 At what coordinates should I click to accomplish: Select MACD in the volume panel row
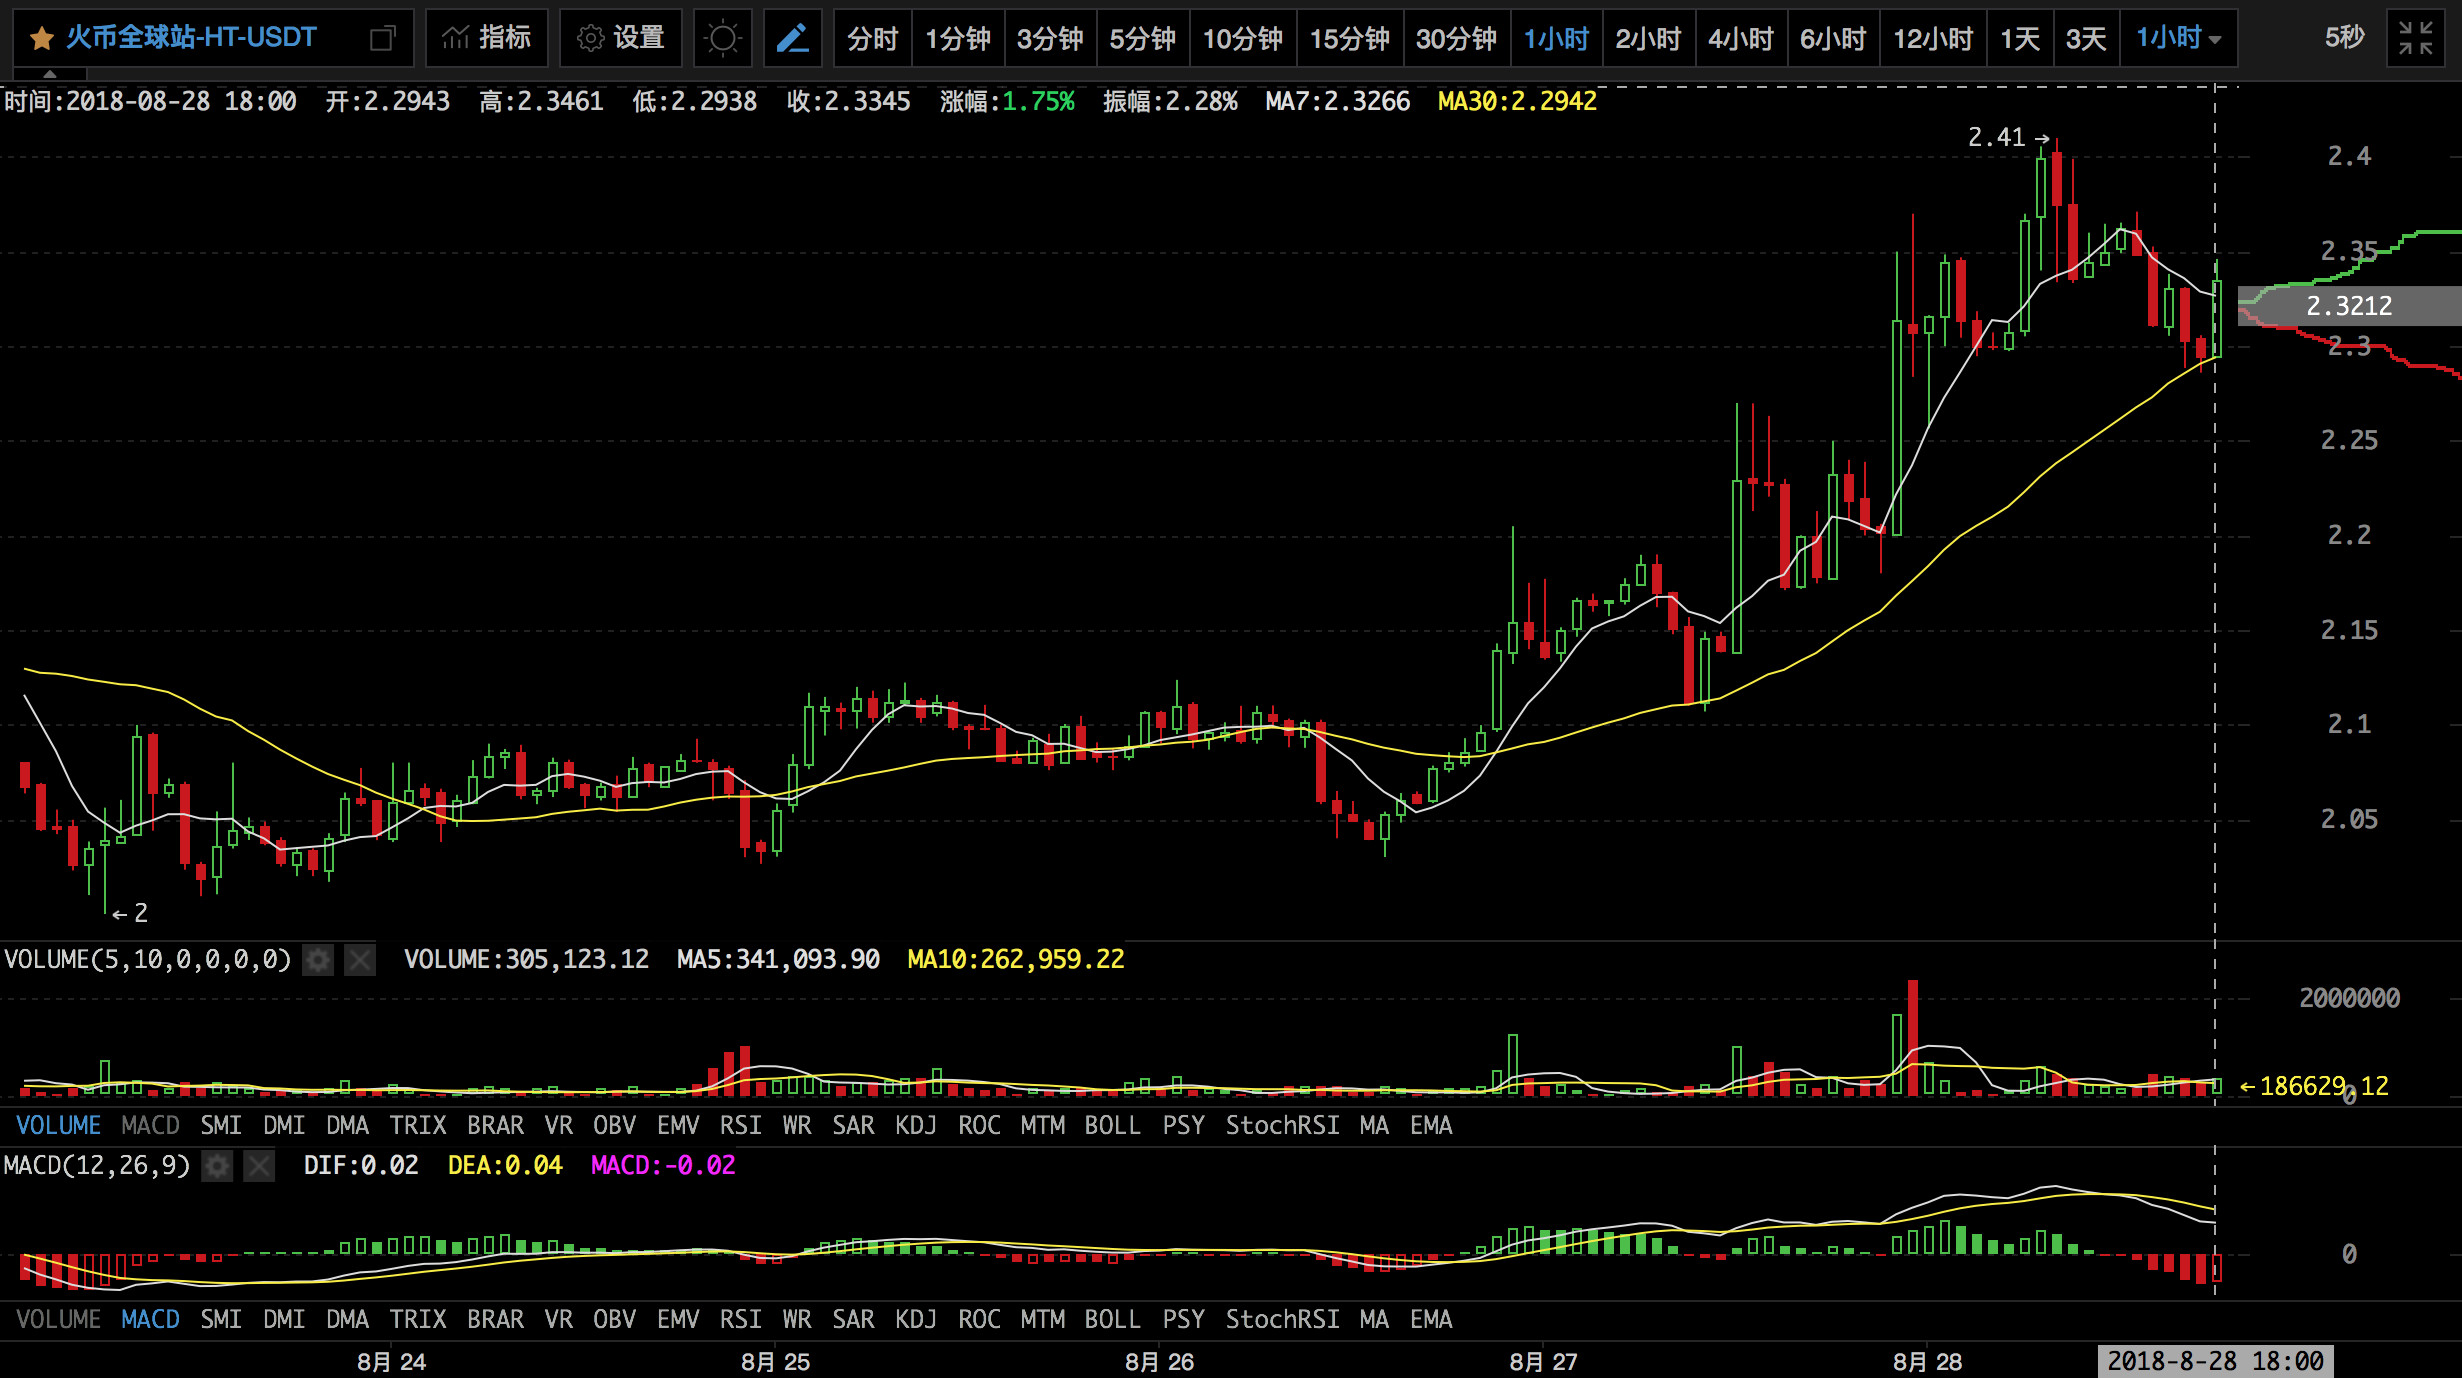150,1126
